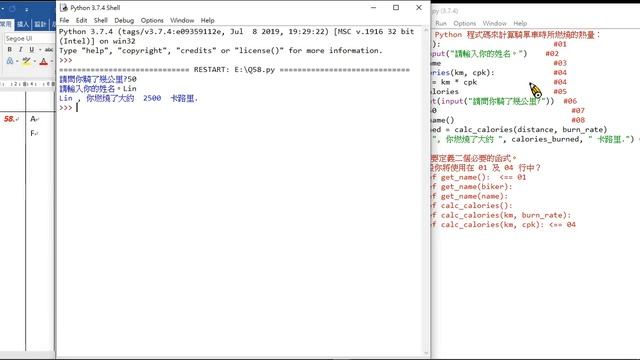
Task: Toggle Bold in Word ribbon
Action: (9, 49)
